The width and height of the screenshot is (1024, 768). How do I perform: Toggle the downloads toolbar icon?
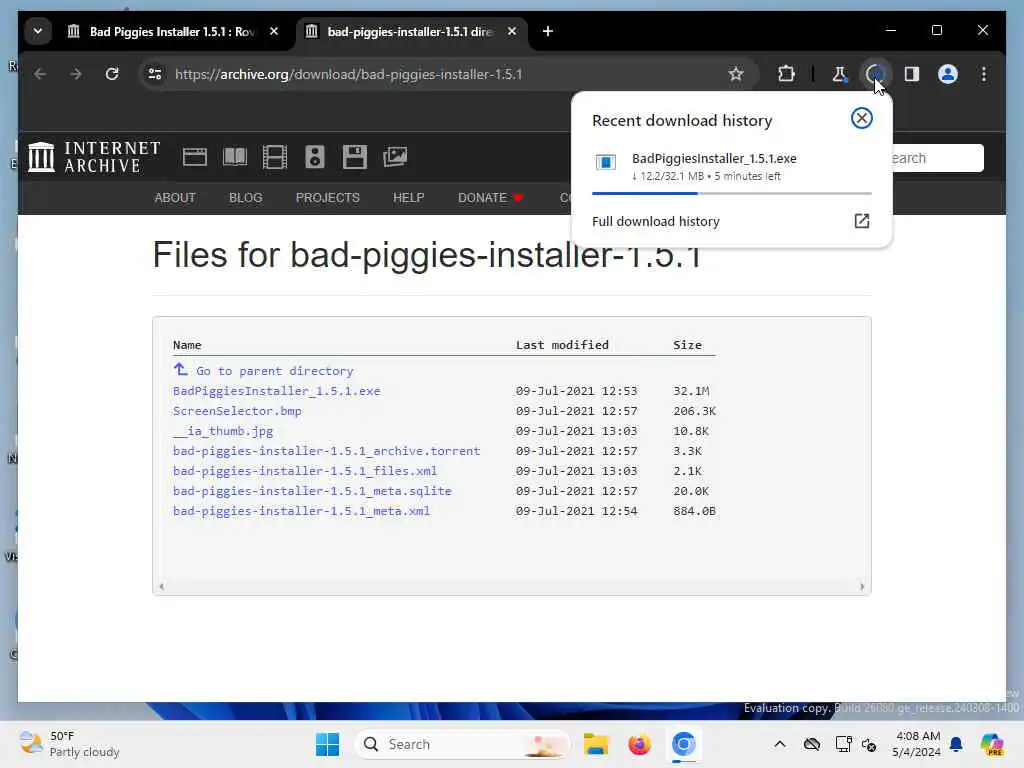[x=875, y=74]
